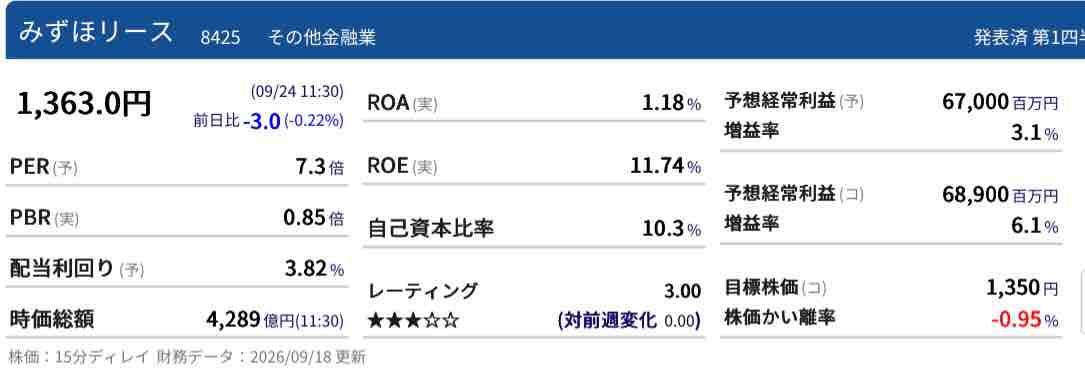Screen dimensions: 1085x370
Task: Select the stock code 8425
Action: [x=220, y=37]
